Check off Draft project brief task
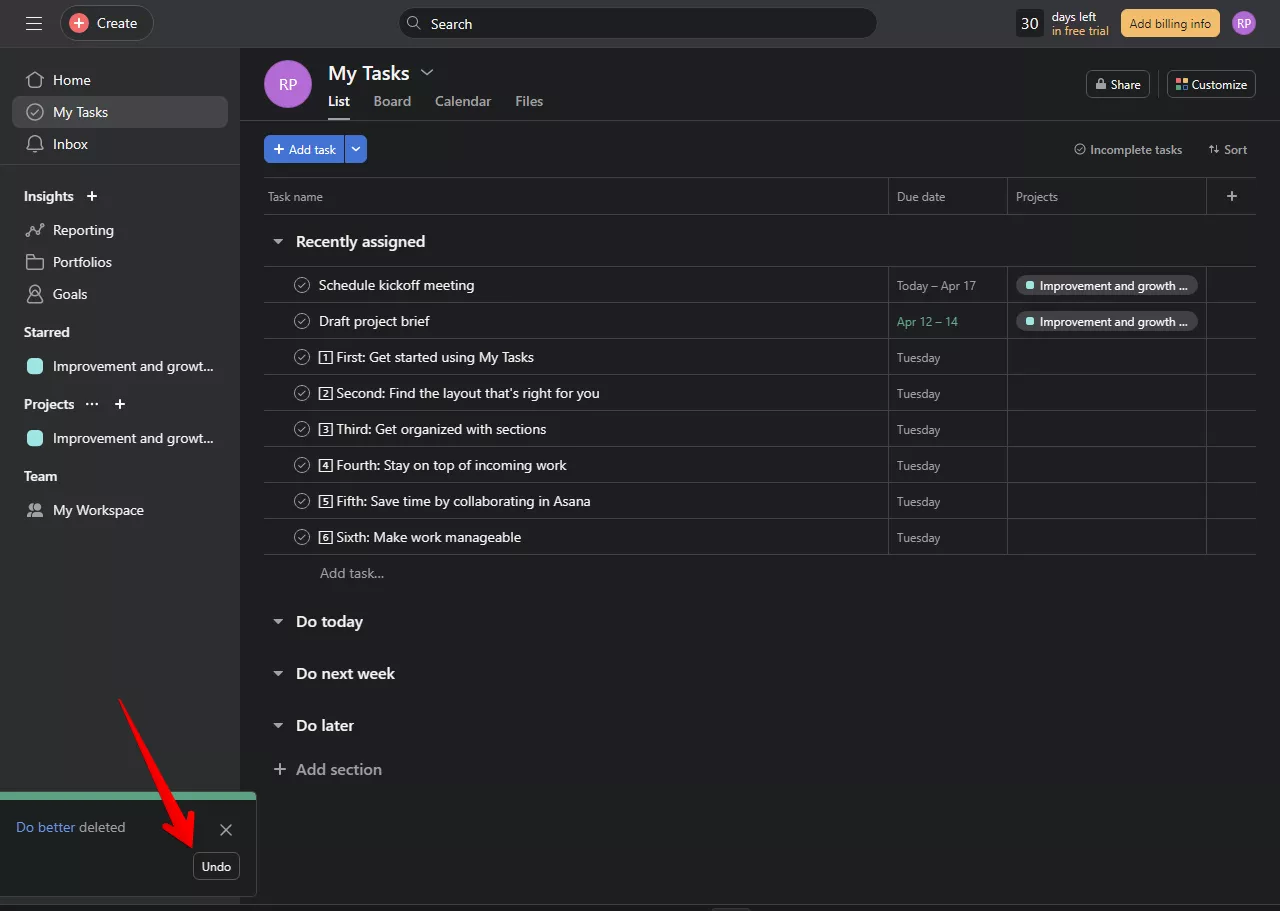This screenshot has height=911, width=1280. click(x=302, y=321)
